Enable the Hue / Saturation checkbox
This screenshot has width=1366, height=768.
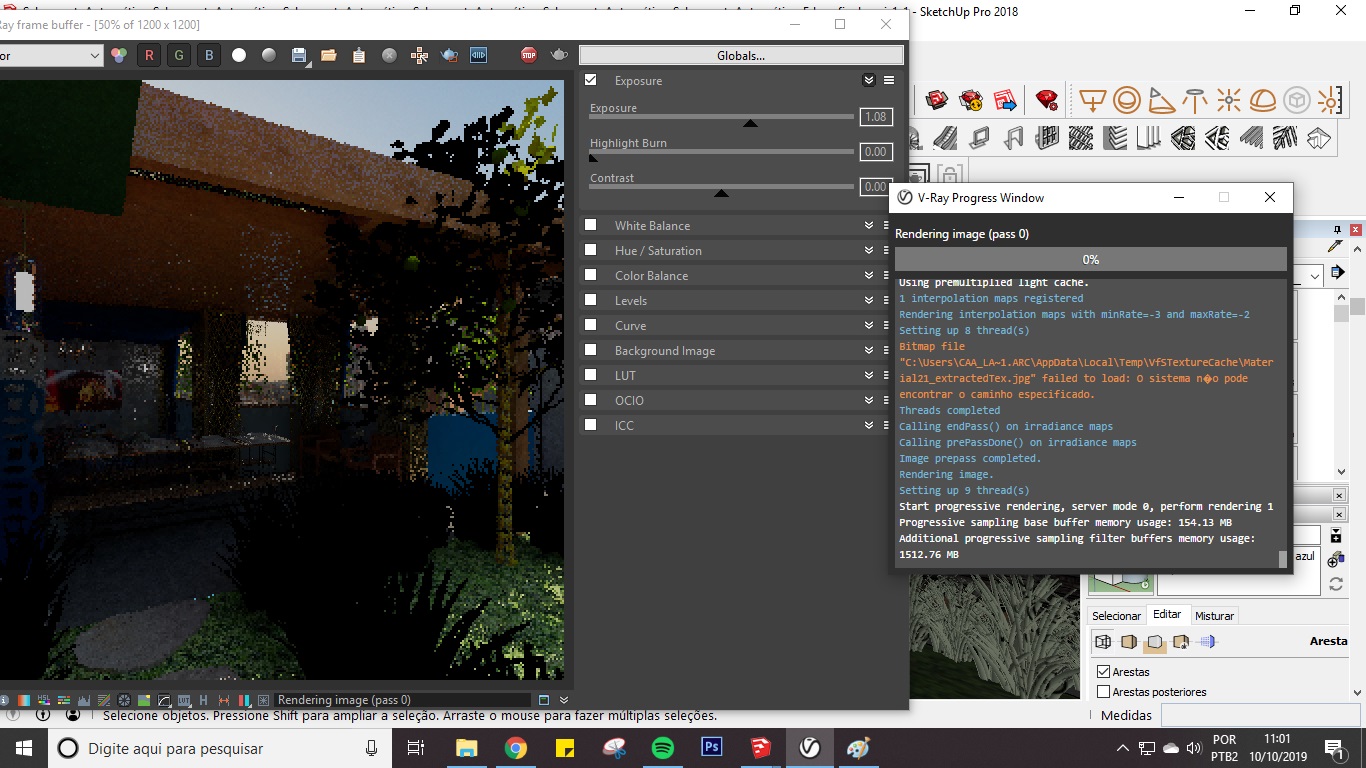coord(591,250)
